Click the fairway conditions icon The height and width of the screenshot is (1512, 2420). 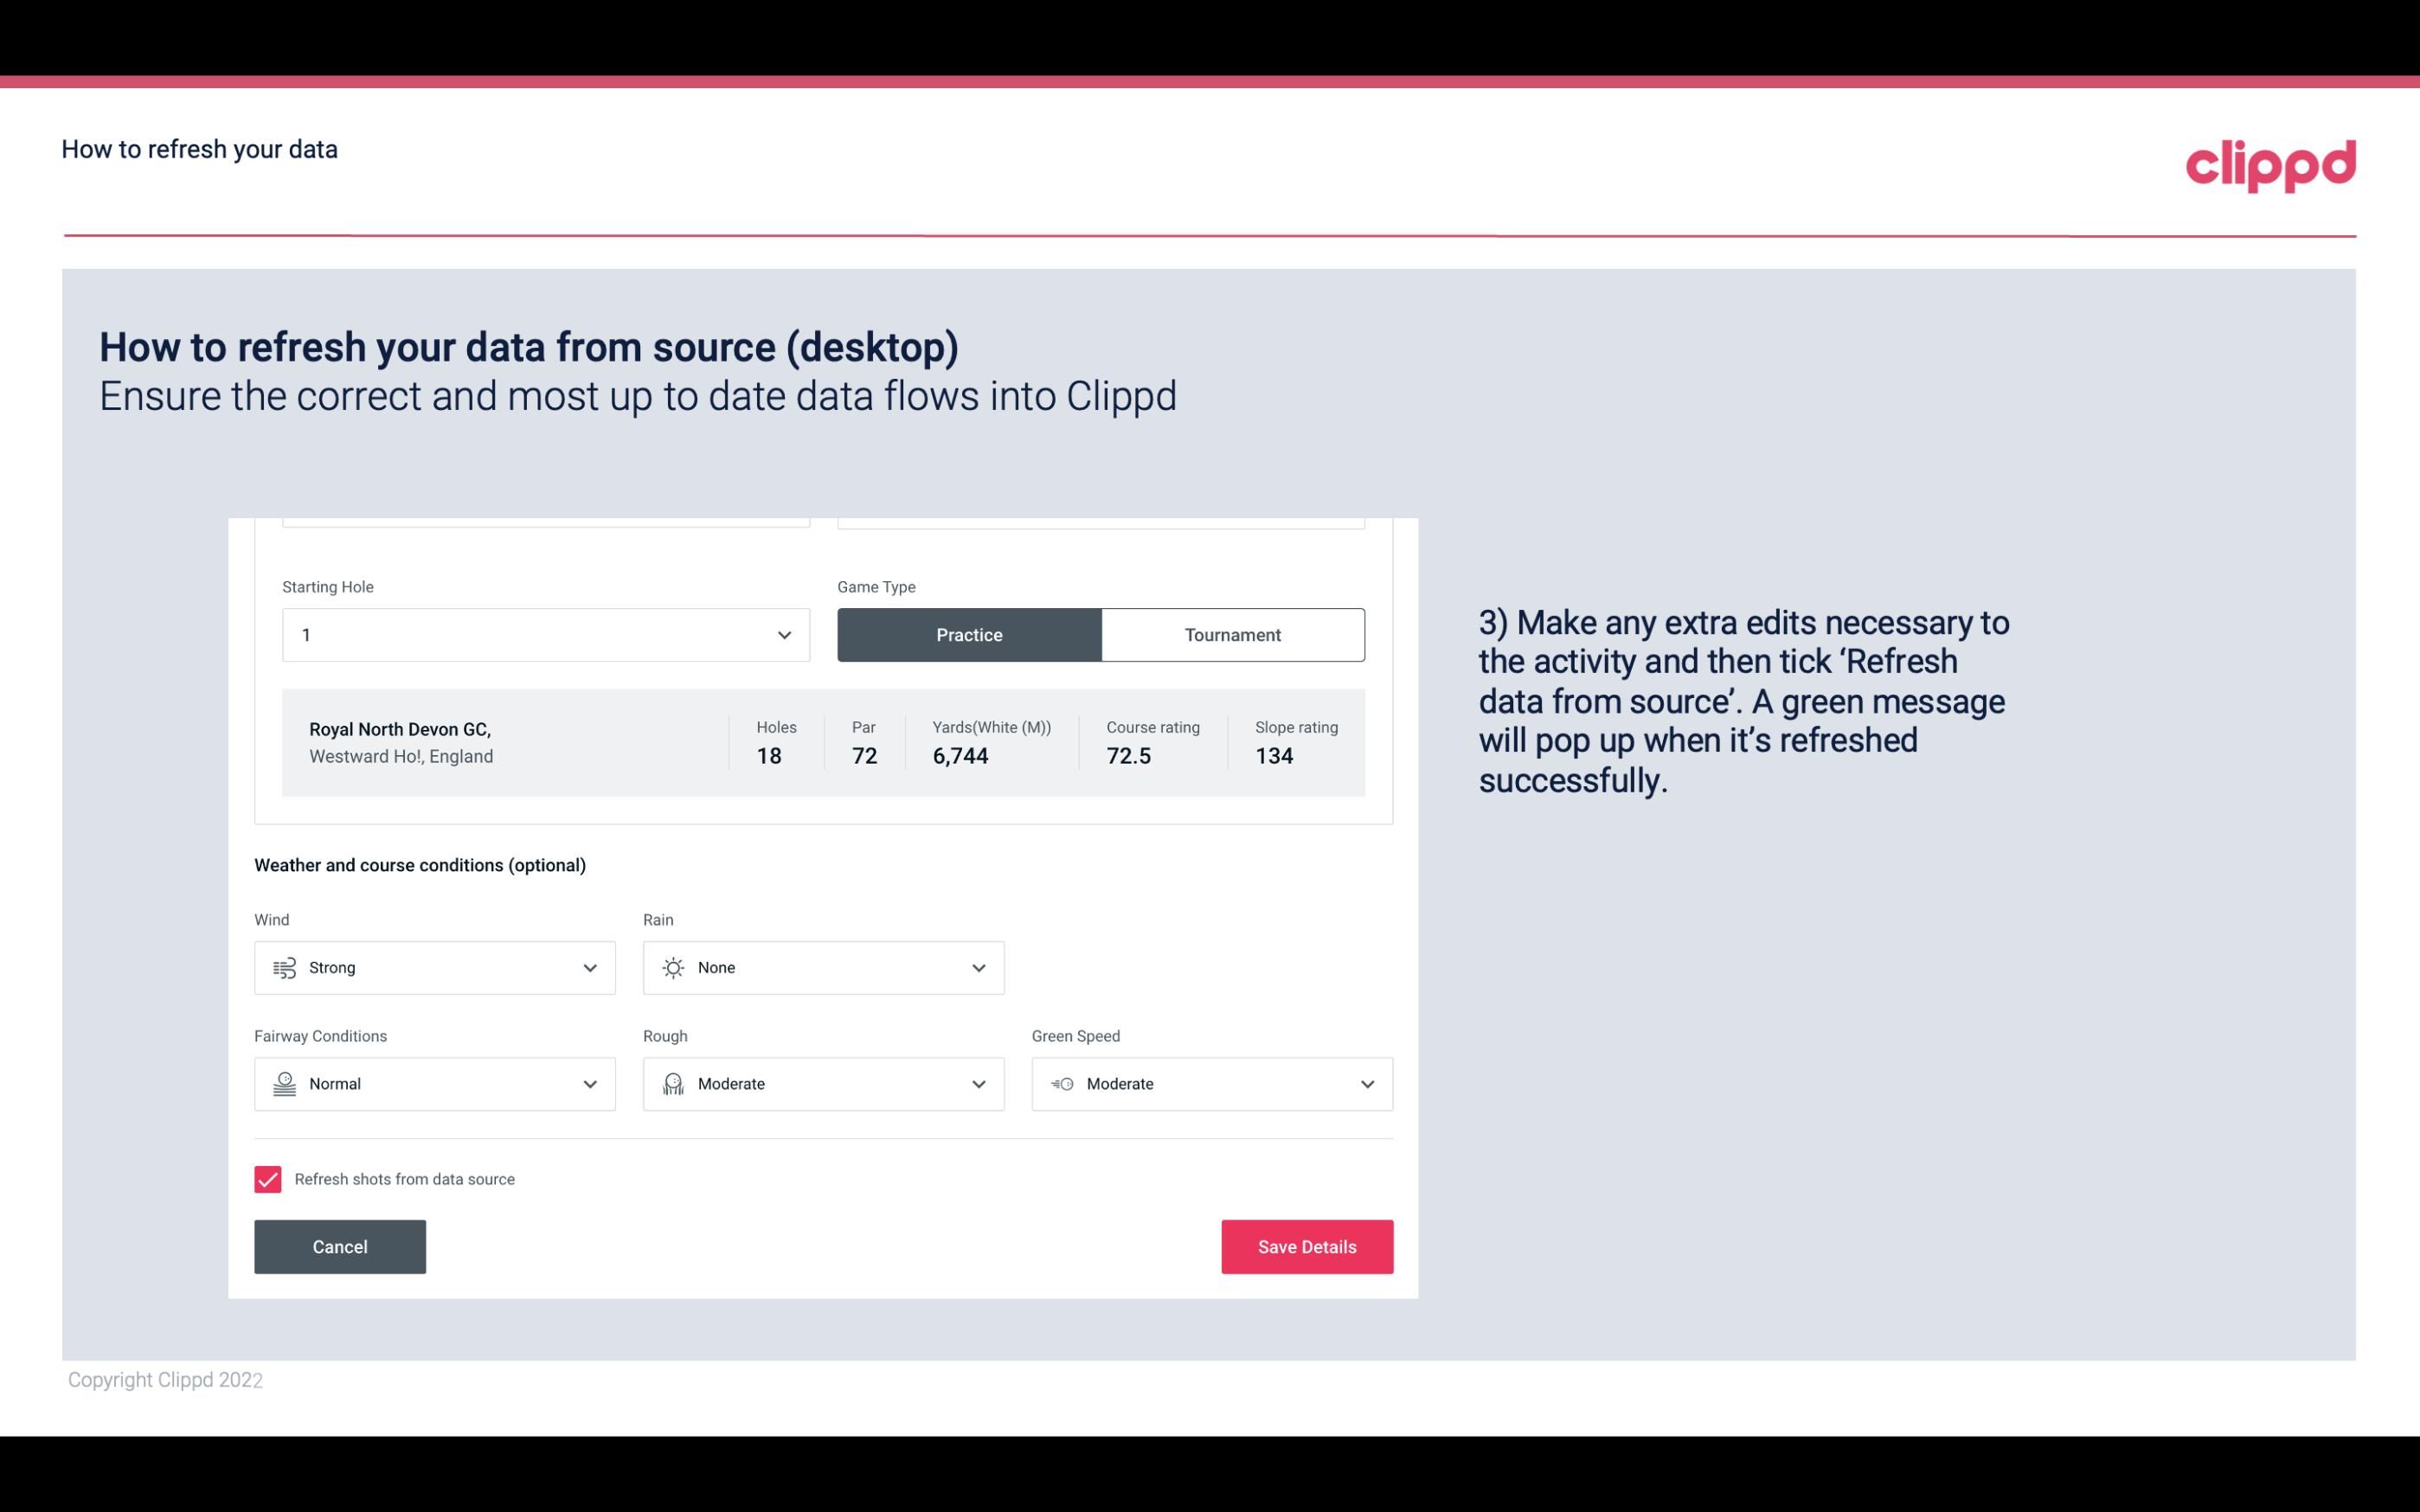tap(284, 1084)
